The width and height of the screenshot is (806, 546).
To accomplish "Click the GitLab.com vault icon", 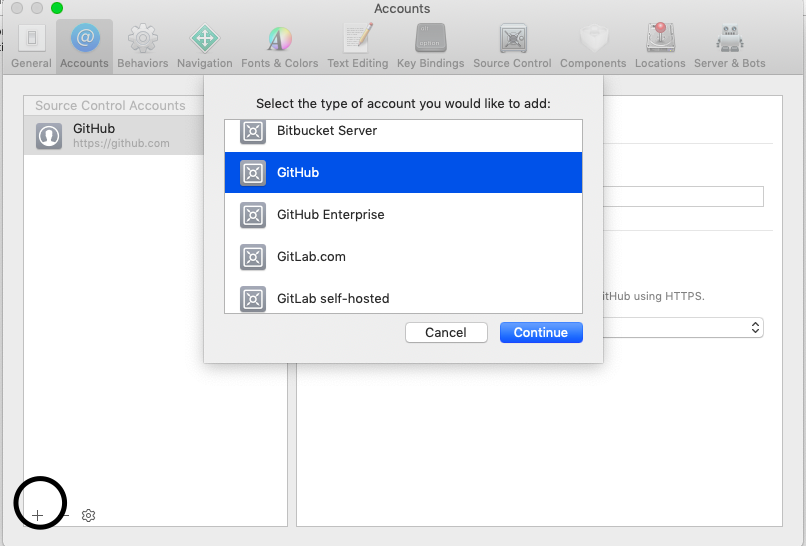I will (x=253, y=257).
